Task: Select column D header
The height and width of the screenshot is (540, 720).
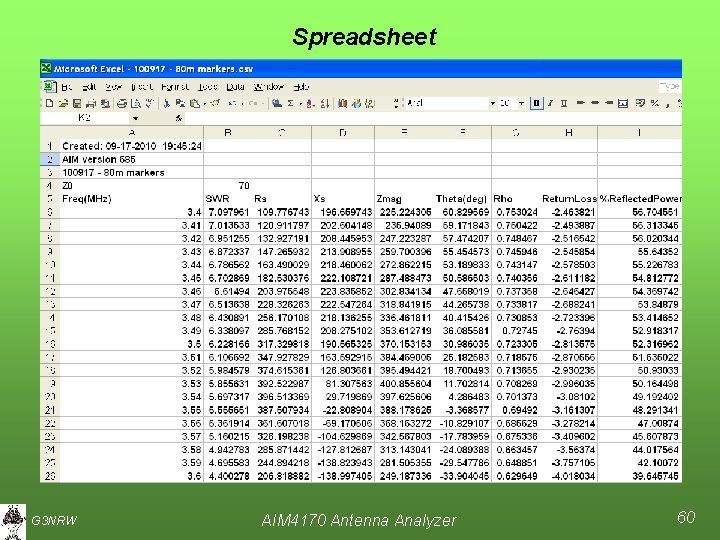Action: click(x=343, y=133)
